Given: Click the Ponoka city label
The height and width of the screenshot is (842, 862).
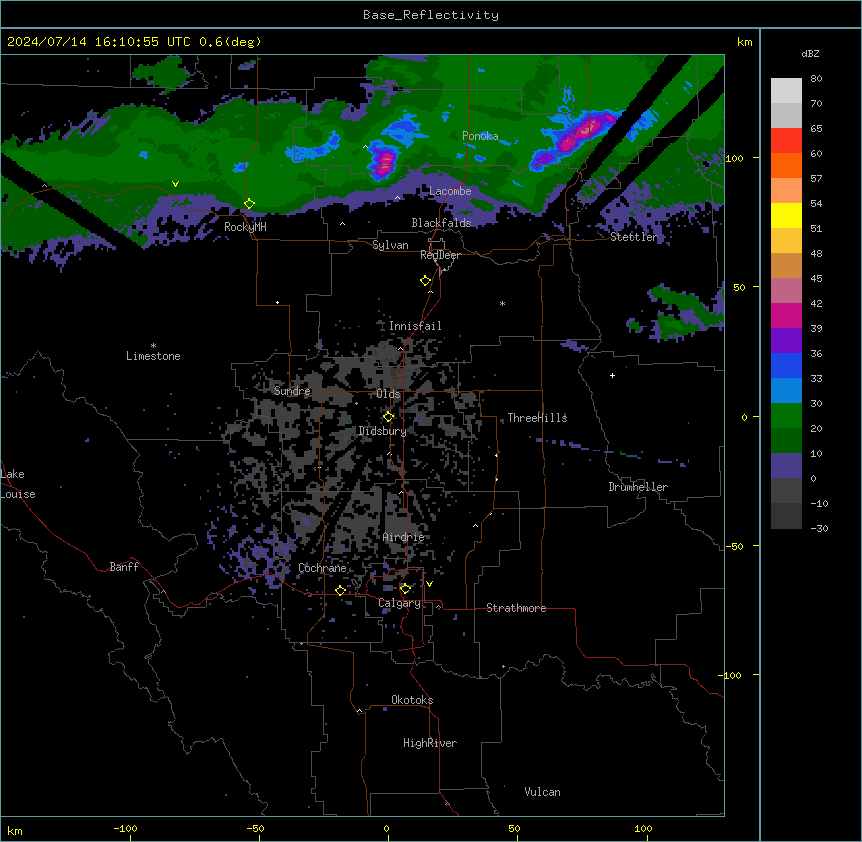Looking at the screenshot, I should 480,136.
